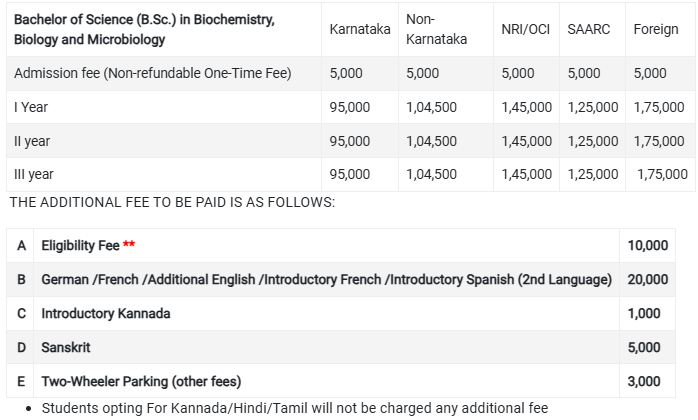Click the II year Non-Karnataka fee 1,04,500

431,141
